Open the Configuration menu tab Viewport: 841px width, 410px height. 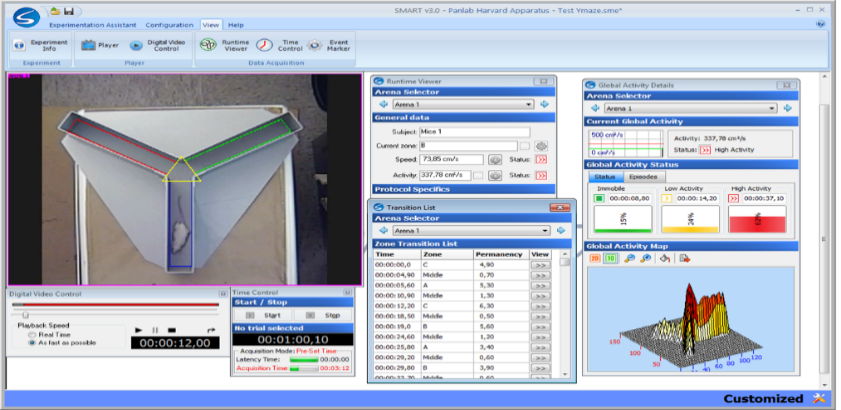[169, 24]
